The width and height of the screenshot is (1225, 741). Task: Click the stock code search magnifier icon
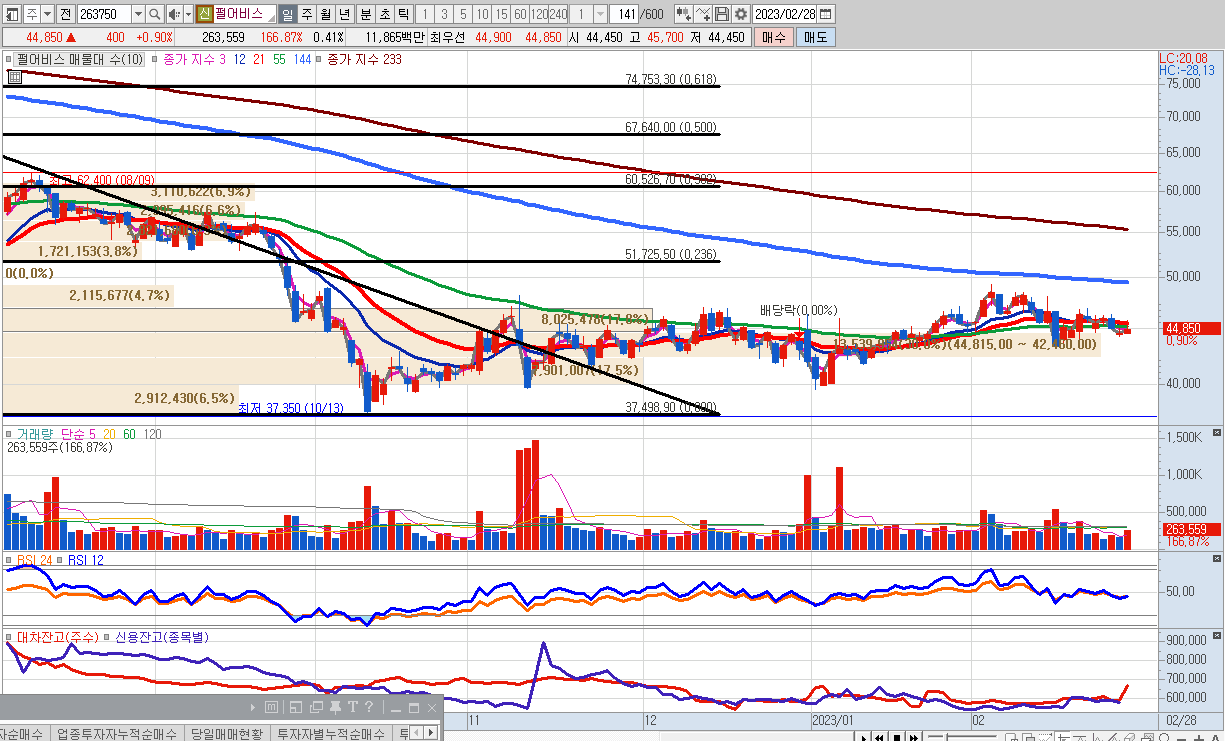155,14
